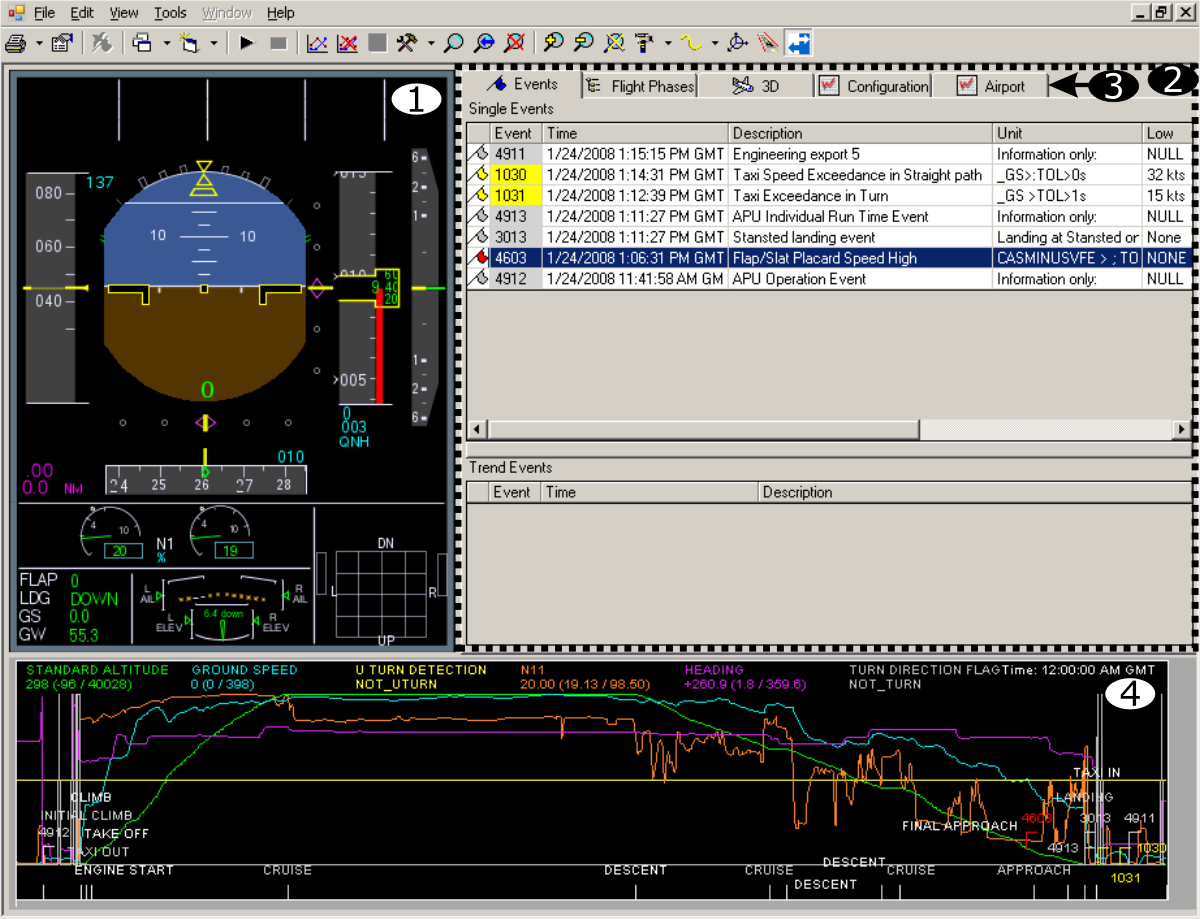1200x919 pixels.
Task: Expand the window layout dropdown arrow
Action: [x=166, y=44]
